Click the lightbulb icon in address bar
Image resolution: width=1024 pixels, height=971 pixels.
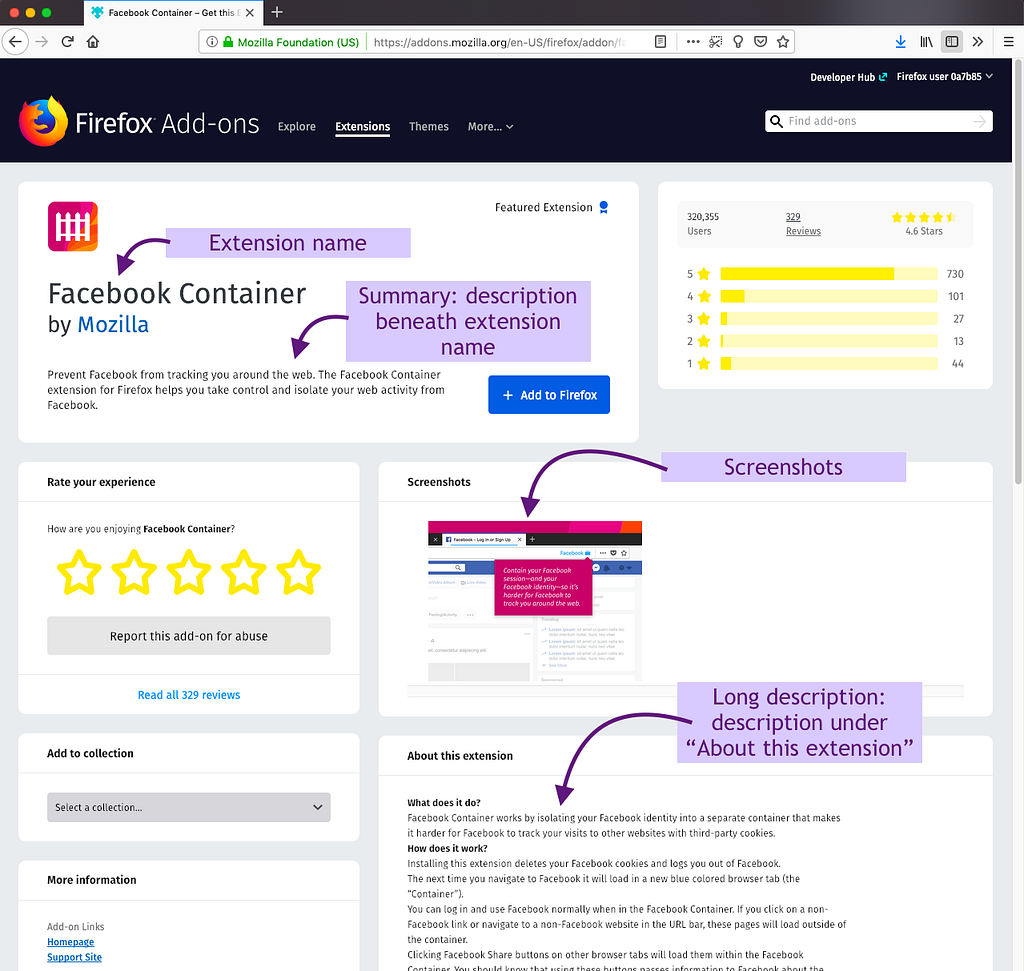(x=738, y=42)
